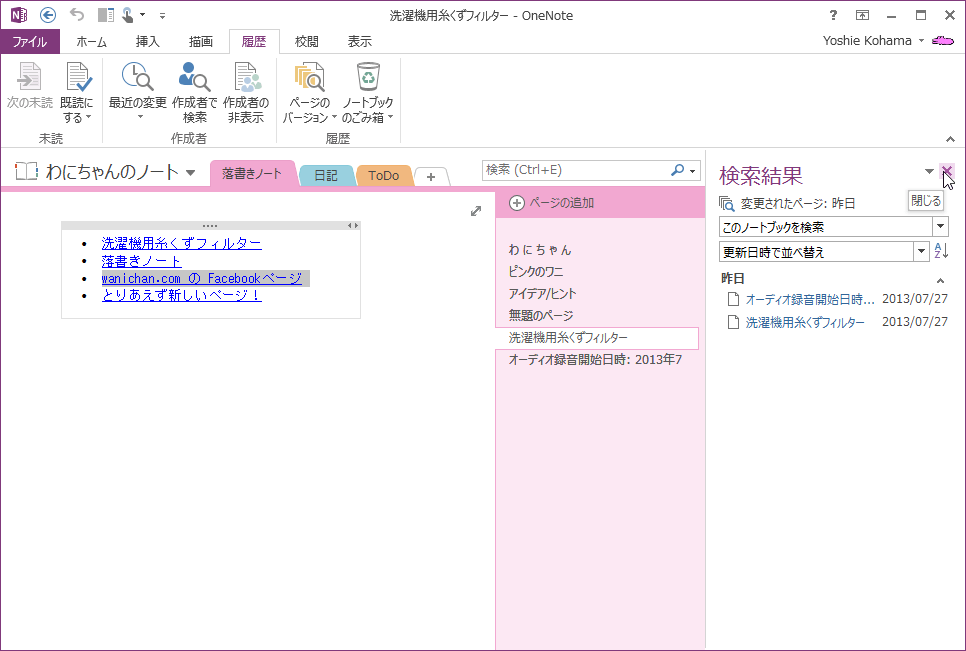This screenshot has height=651, width=966.
Task: Open オーディオ録音開始日時: 2013年7 page in list
Action: tap(595, 360)
